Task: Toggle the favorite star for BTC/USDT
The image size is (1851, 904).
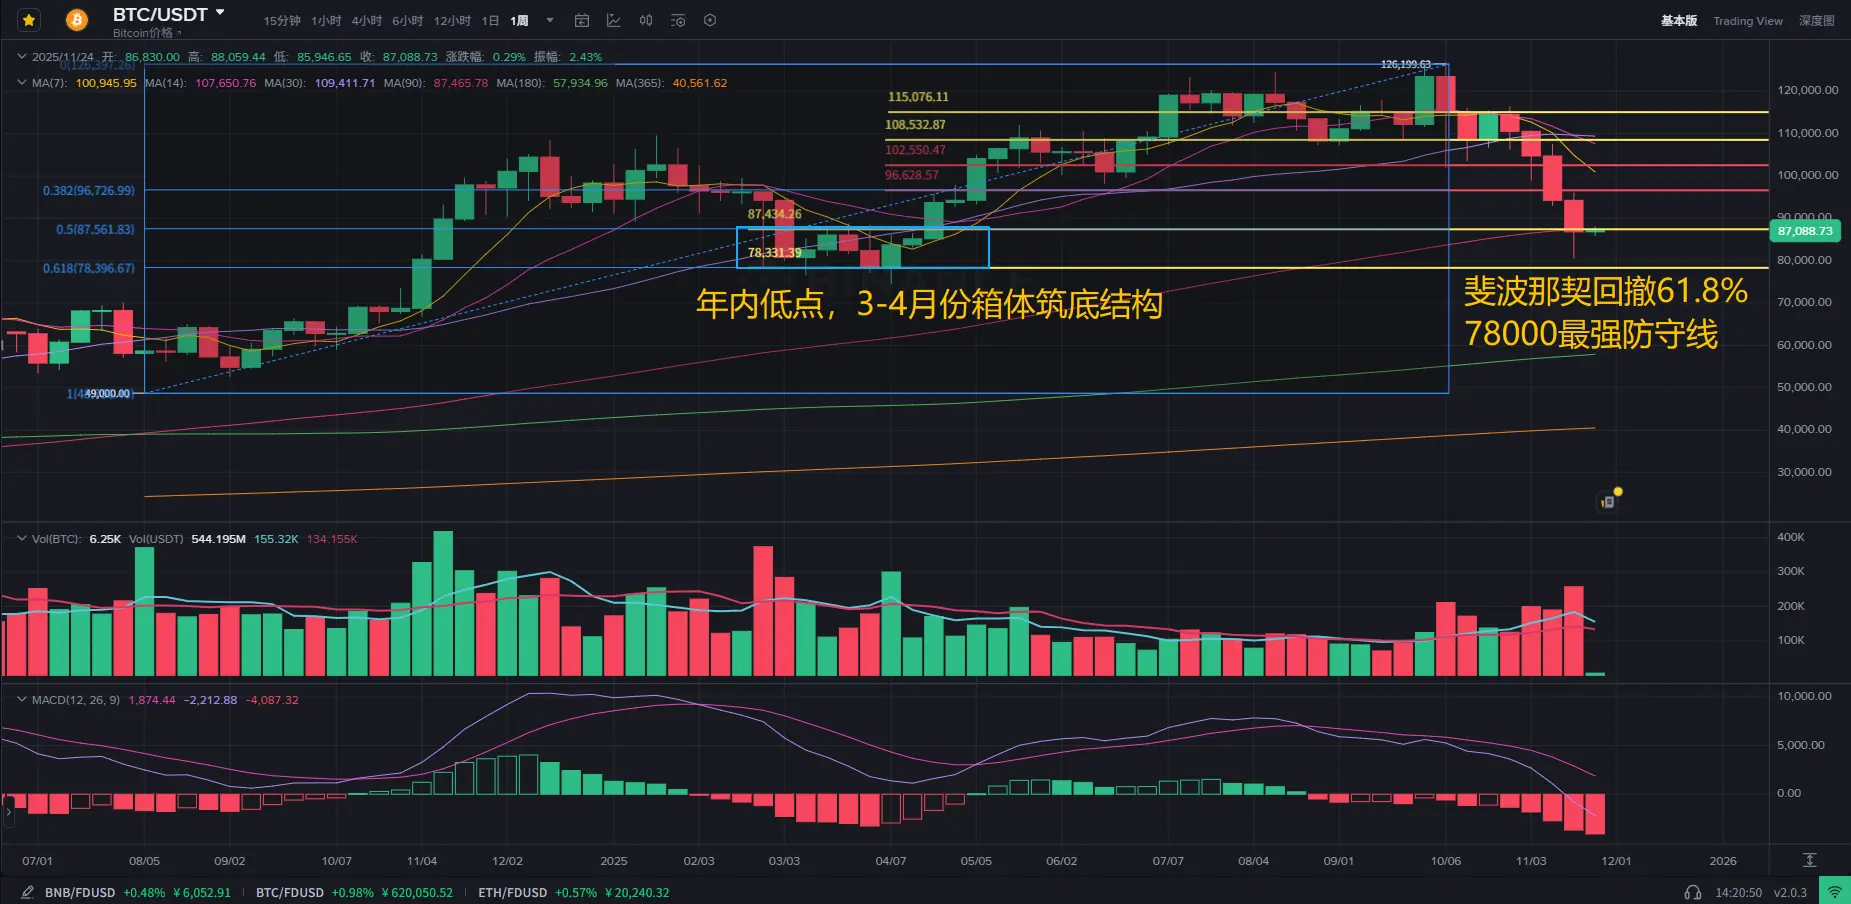Action: 29,19
